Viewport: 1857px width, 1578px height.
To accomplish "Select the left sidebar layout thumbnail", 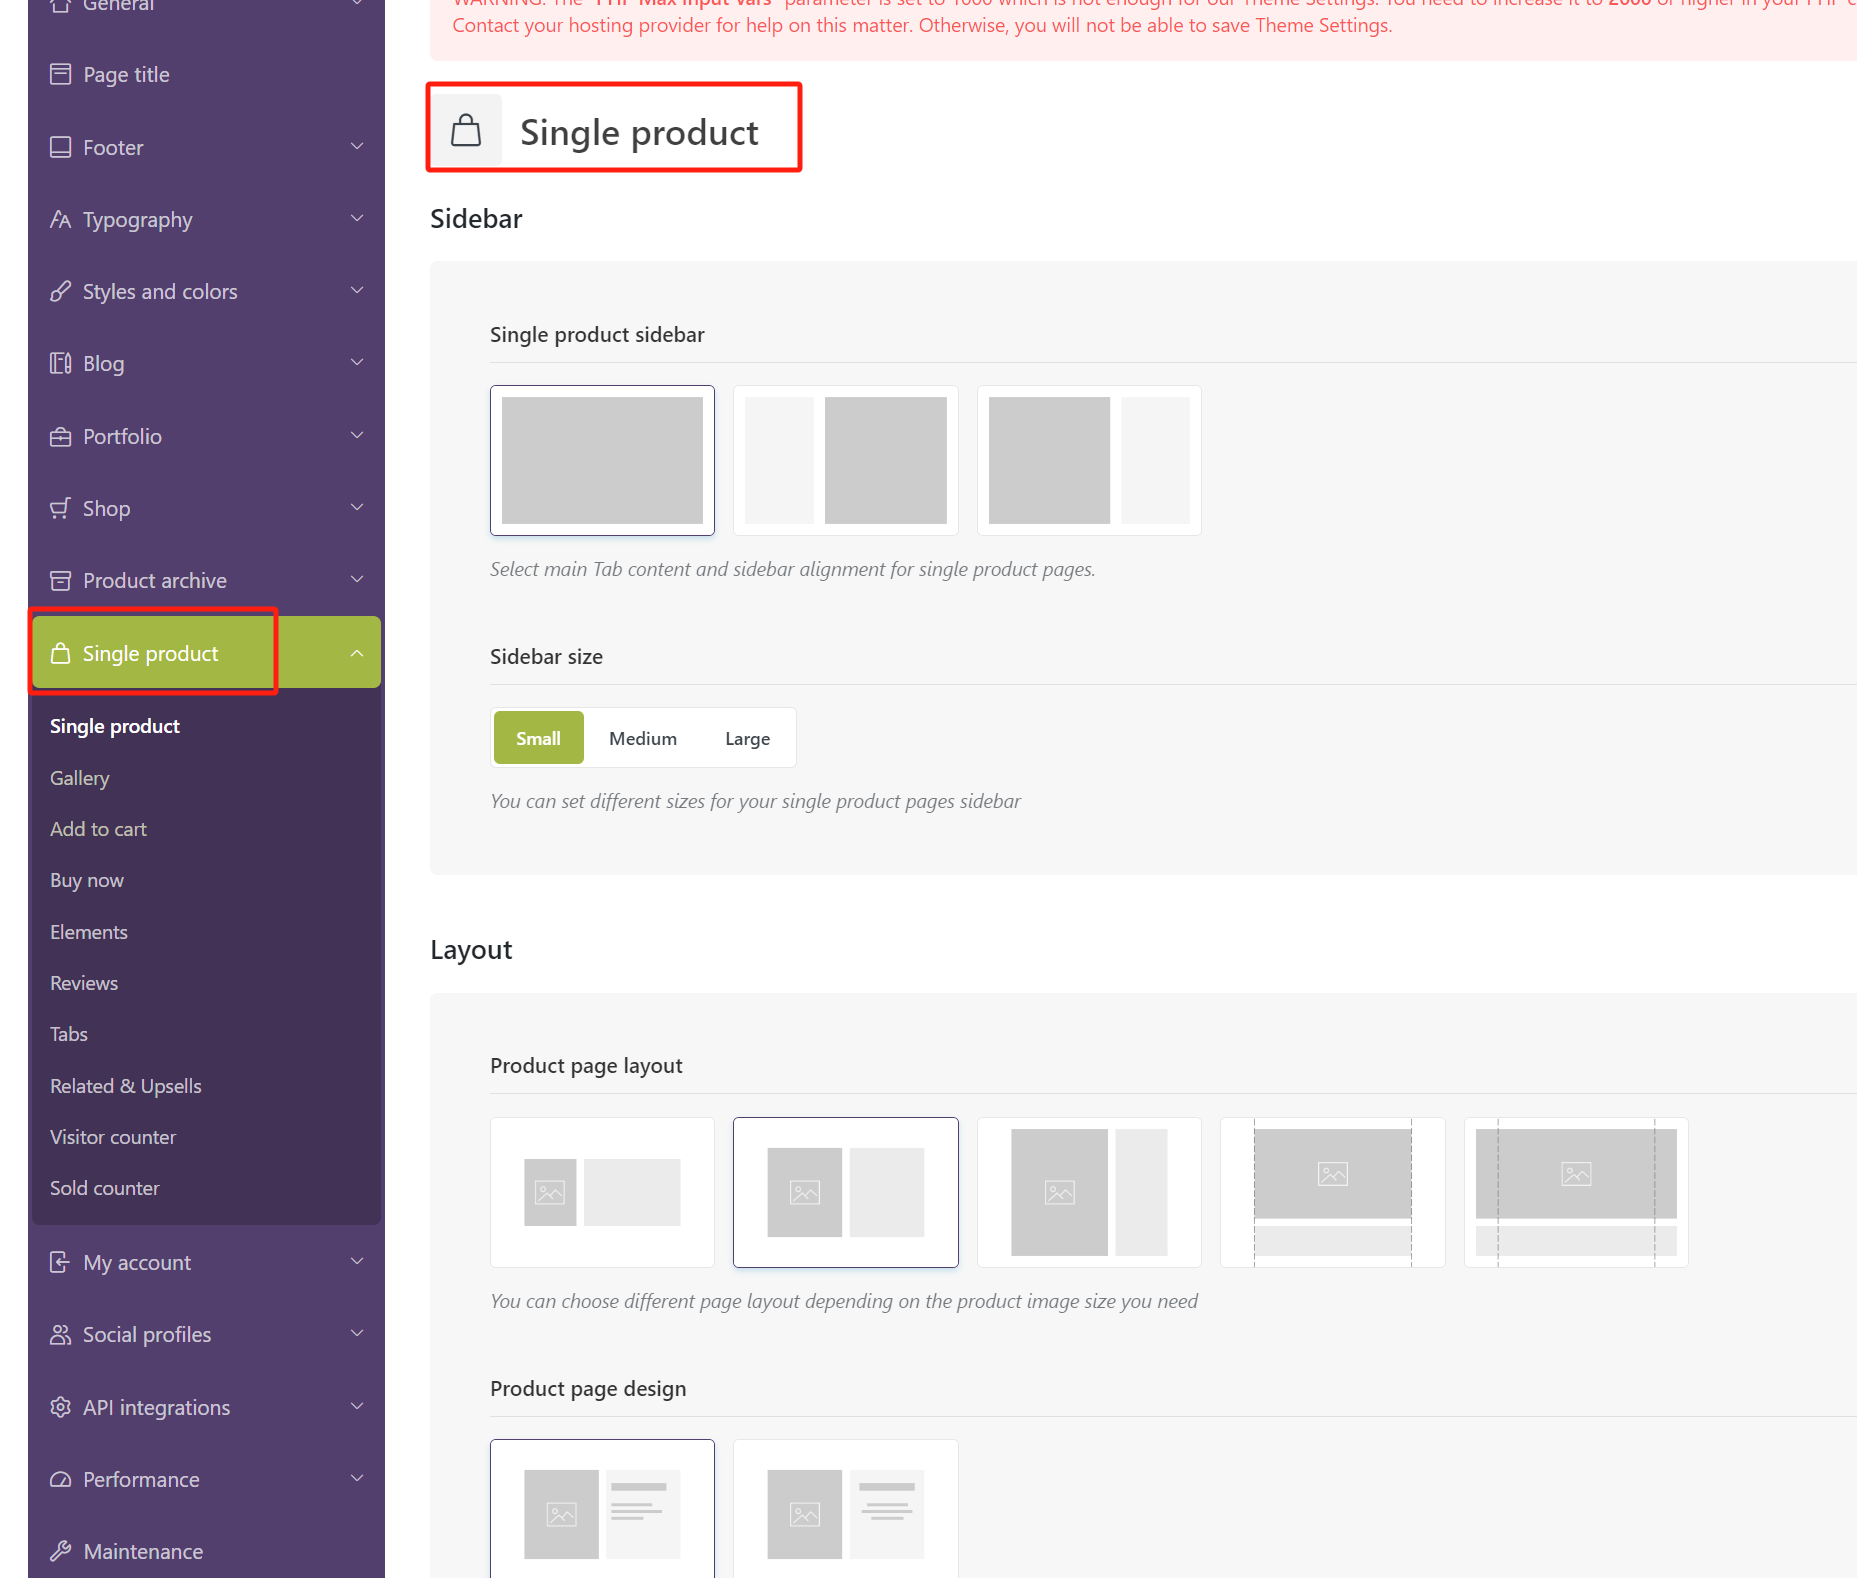I will [x=845, y=461].
